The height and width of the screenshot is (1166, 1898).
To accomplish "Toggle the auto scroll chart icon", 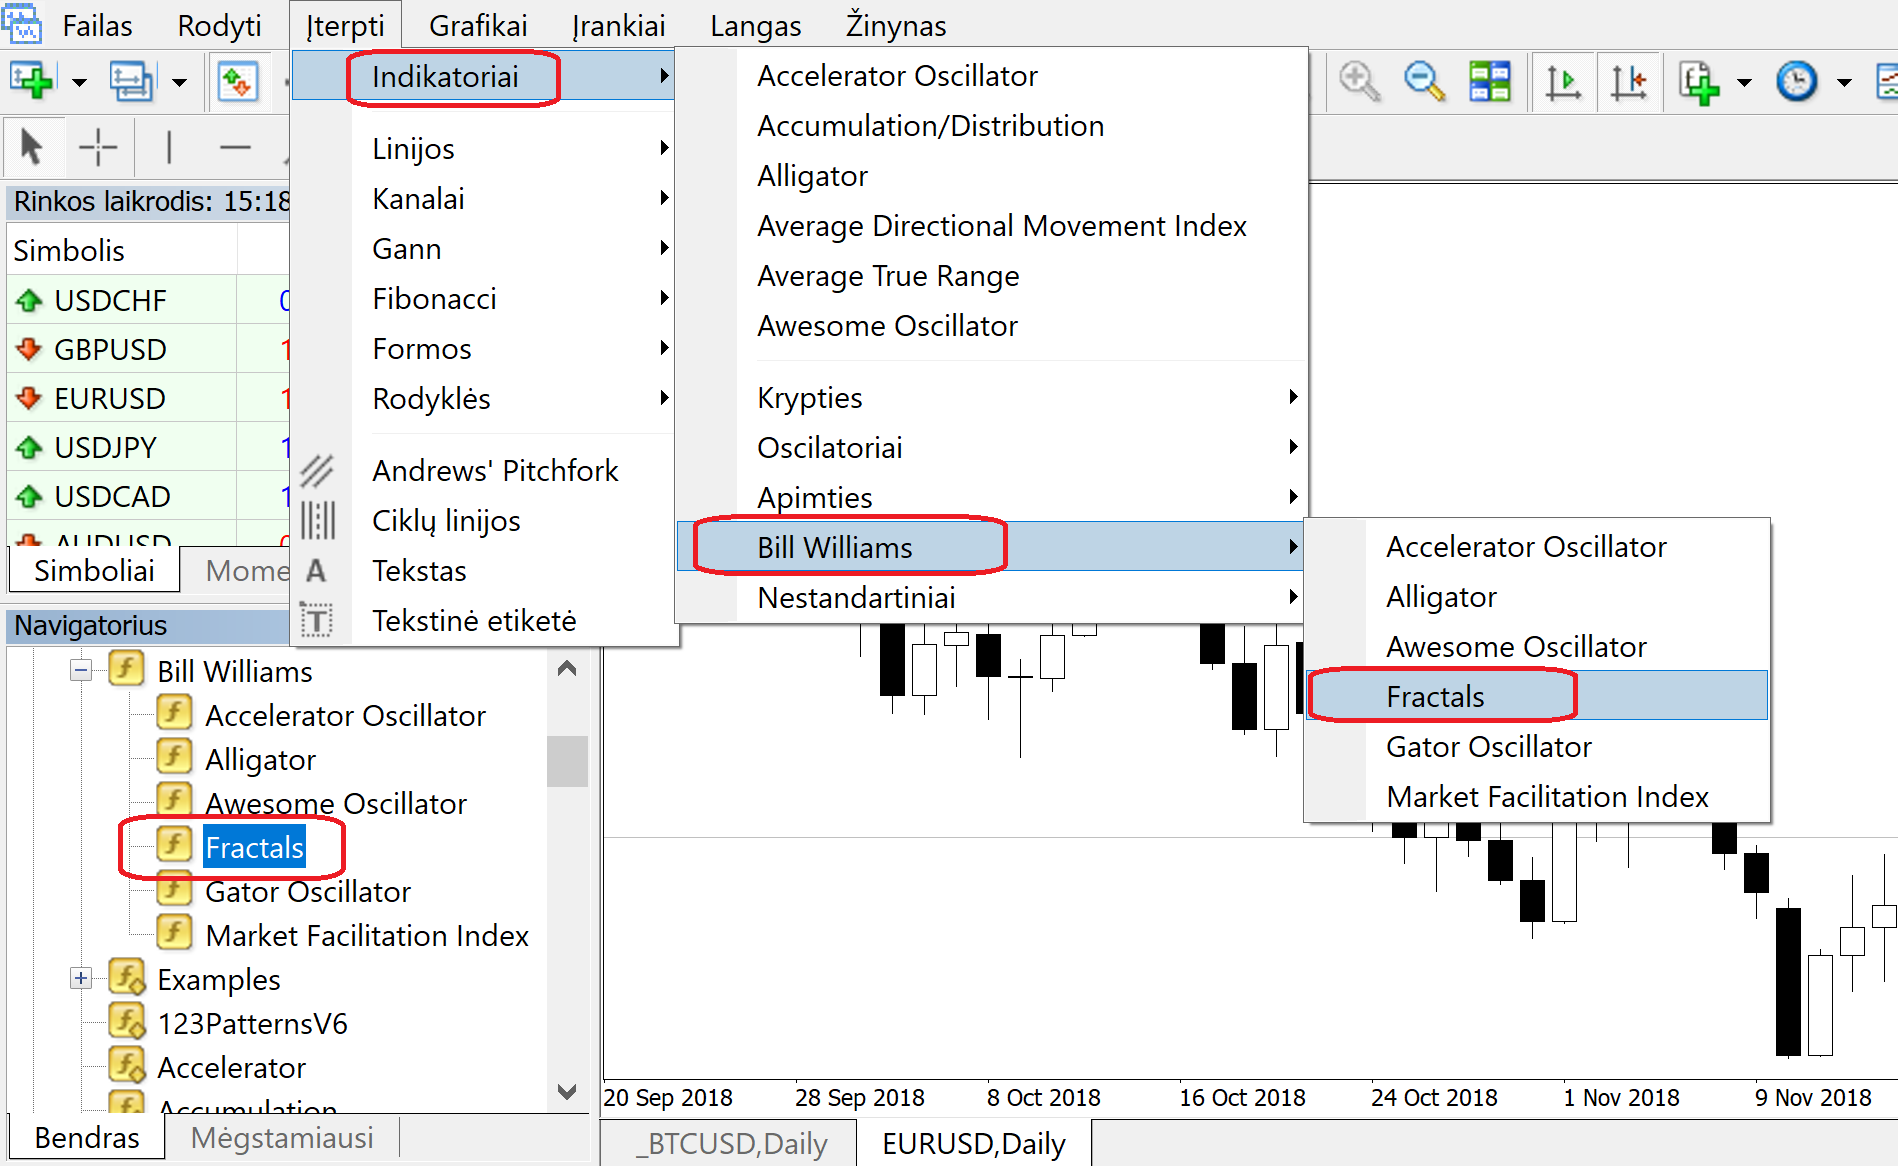I will (1563, 81).
